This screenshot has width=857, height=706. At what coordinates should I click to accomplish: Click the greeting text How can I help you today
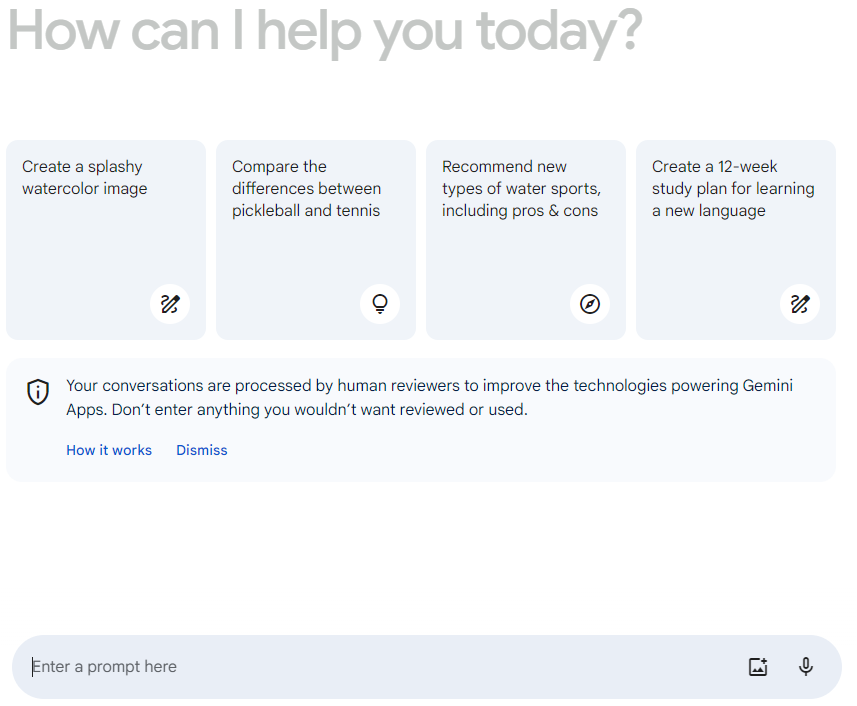click(325, 32)
